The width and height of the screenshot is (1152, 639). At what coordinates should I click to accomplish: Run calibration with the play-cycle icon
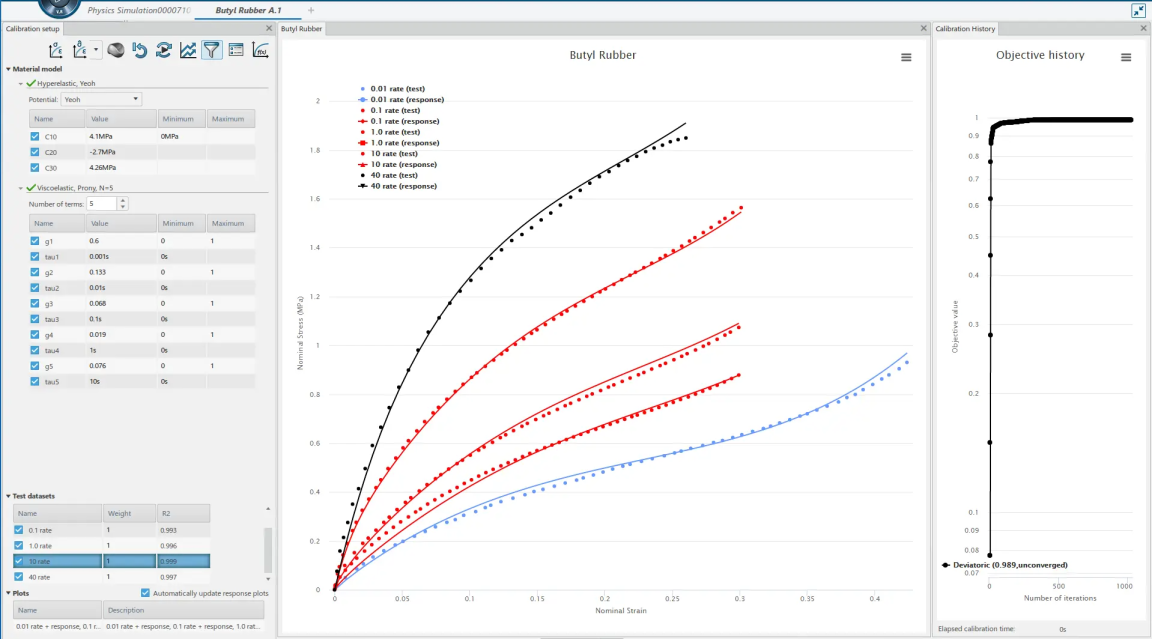pos(164,50)
